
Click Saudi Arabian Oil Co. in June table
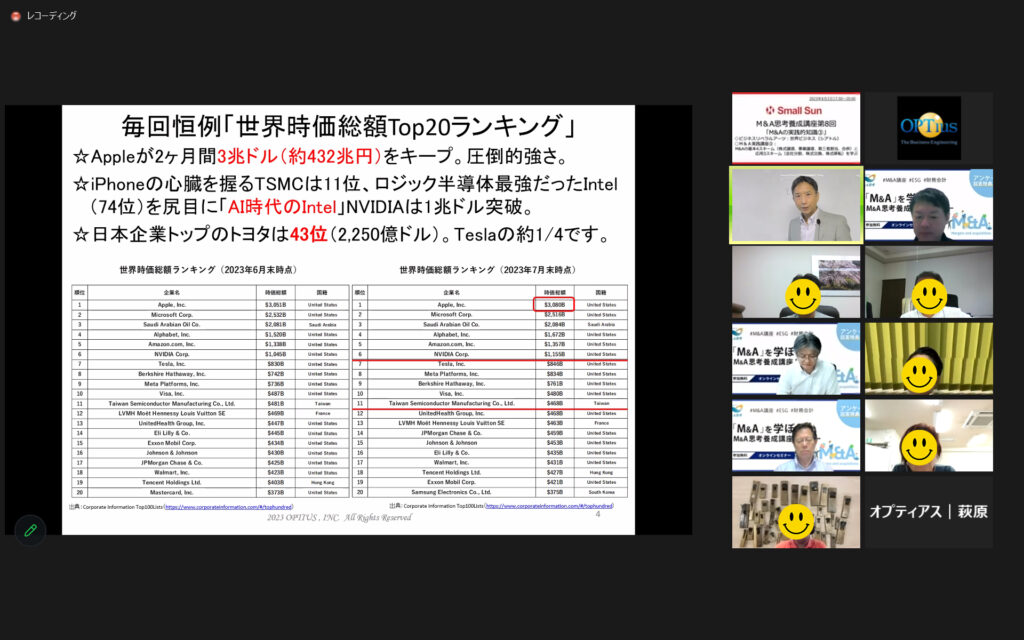(172, 325)
